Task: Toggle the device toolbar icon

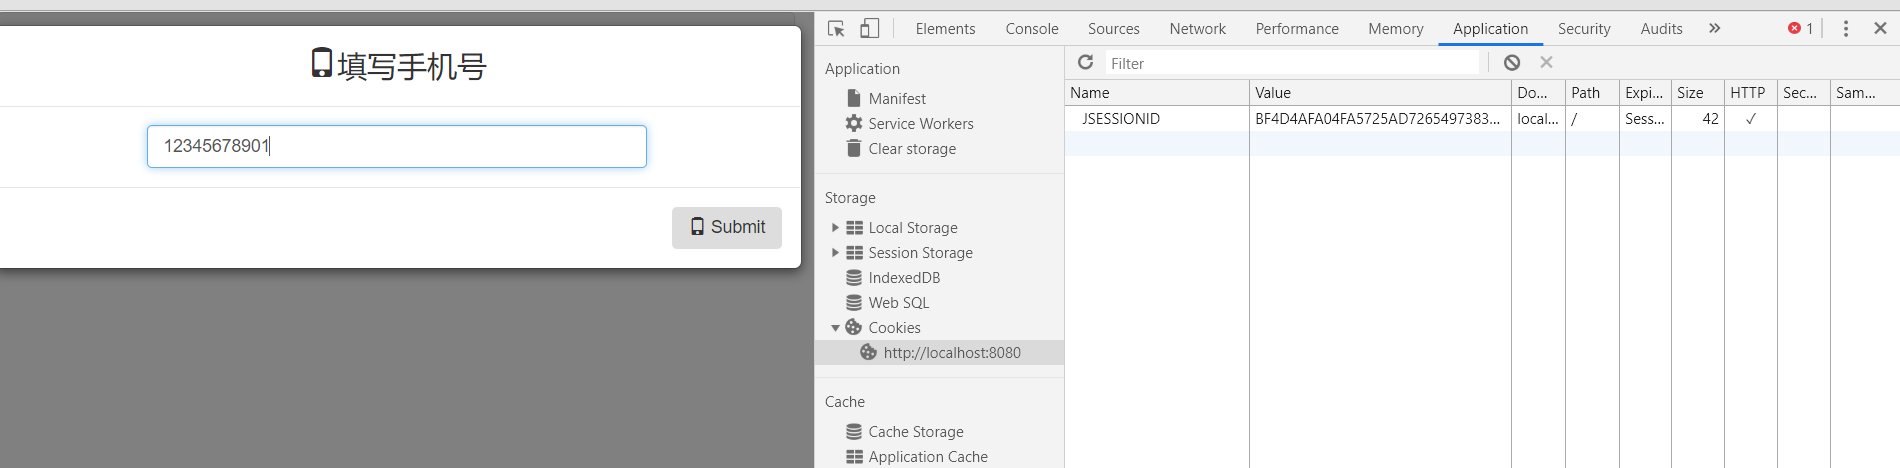Action: pos(870,28)
